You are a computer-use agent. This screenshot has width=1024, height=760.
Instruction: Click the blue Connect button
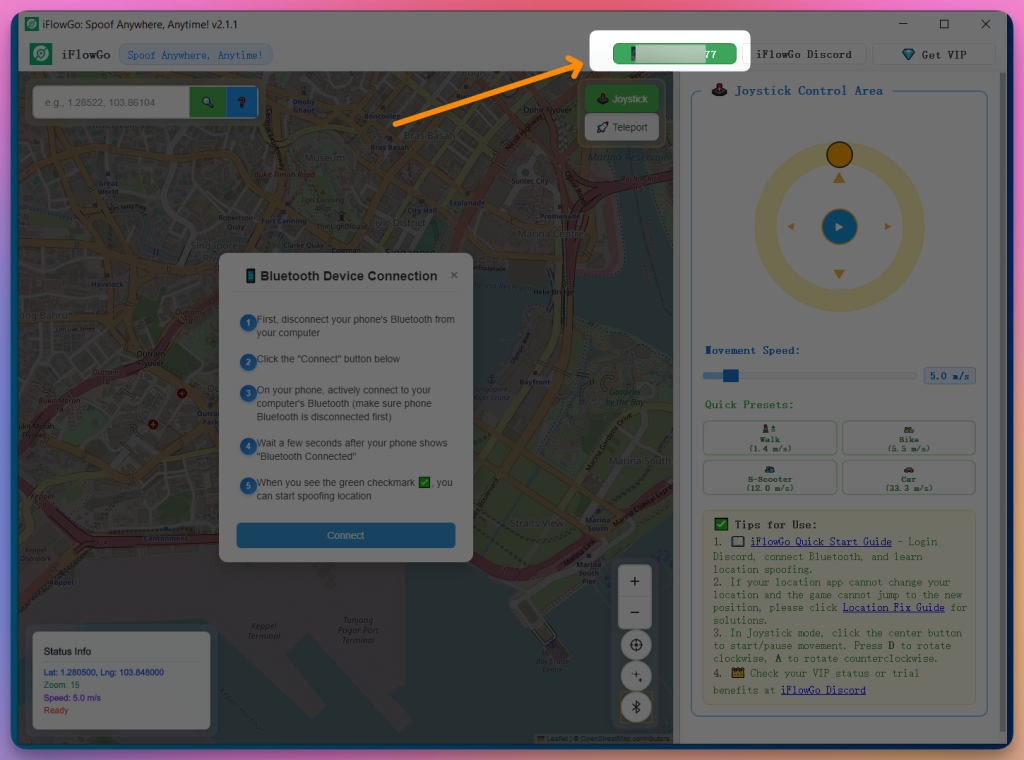pyautogui.click(x=345, y=535)
